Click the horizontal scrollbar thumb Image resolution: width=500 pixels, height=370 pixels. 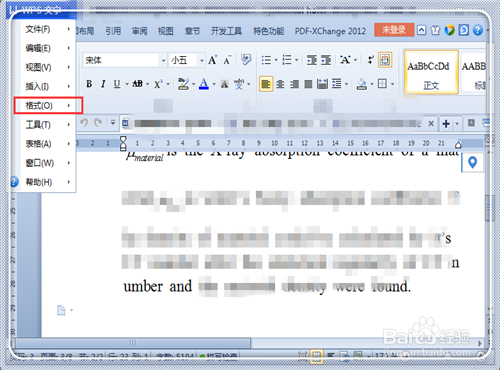(x=133, y=343)
